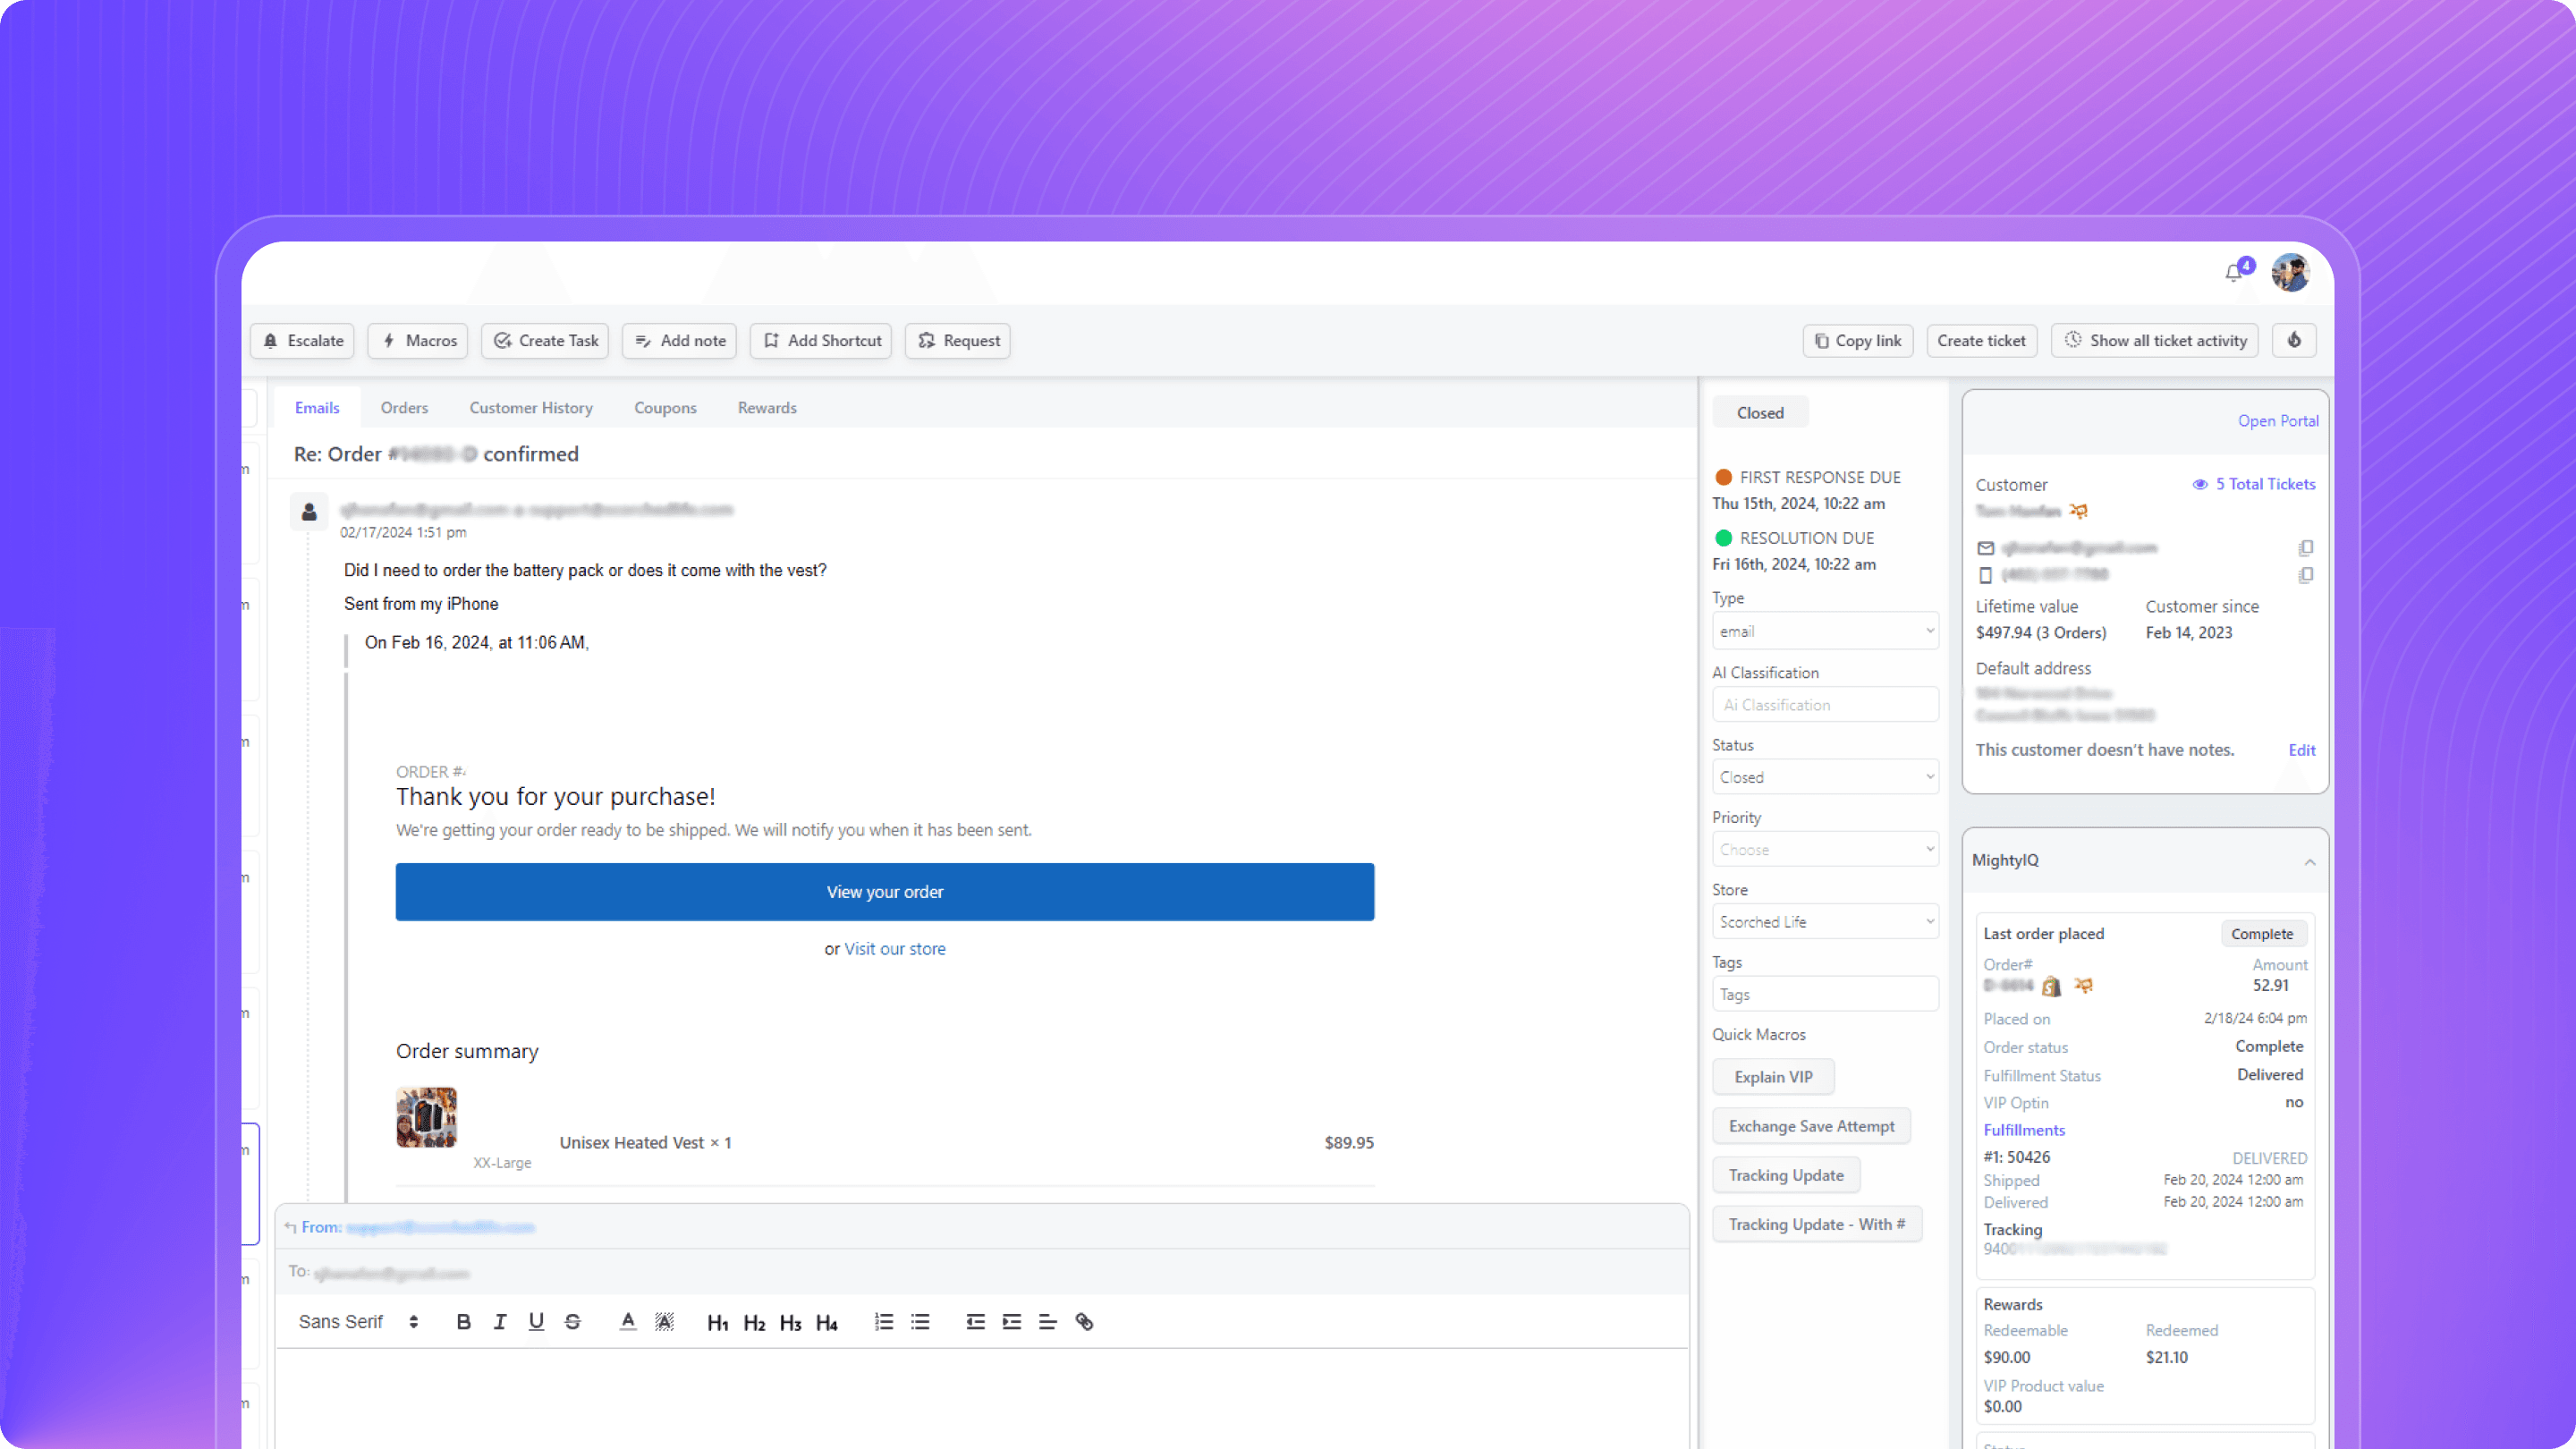Click the sender avatar icon in the email
This screenshot has height=1449, width=2576.
(309, 512)
